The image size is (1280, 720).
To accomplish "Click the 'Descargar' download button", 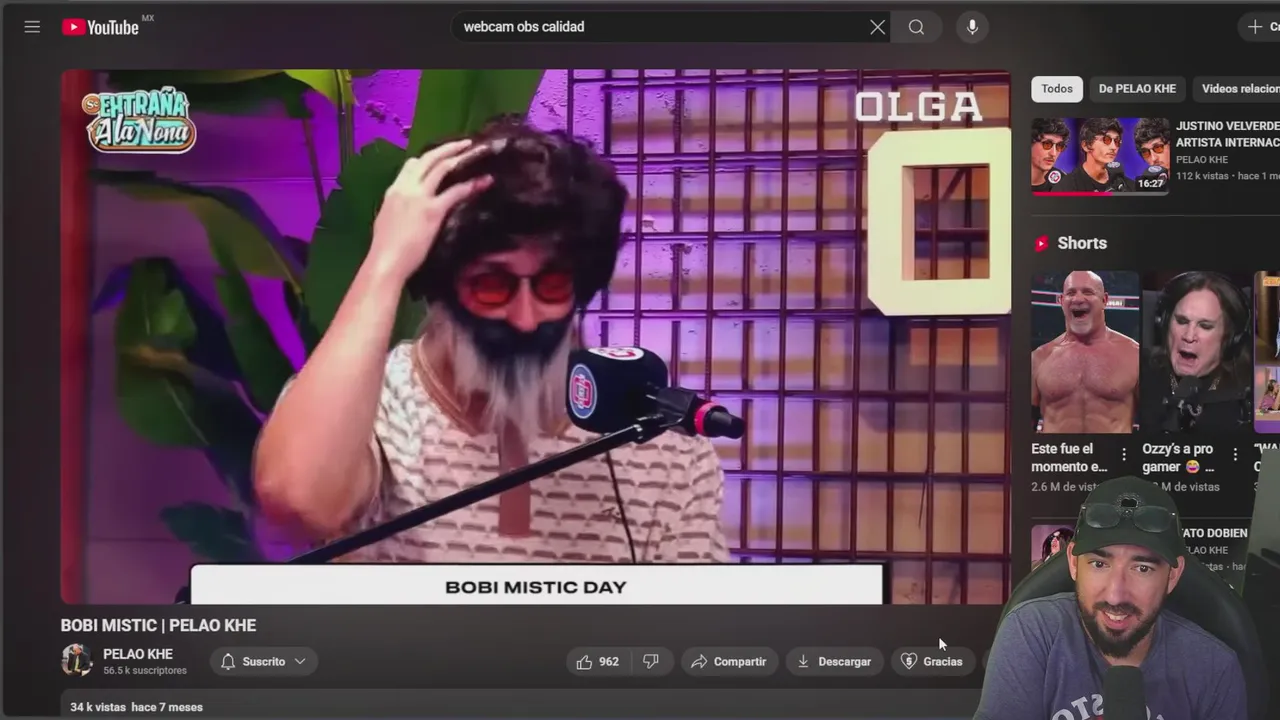I will (834, 661).
